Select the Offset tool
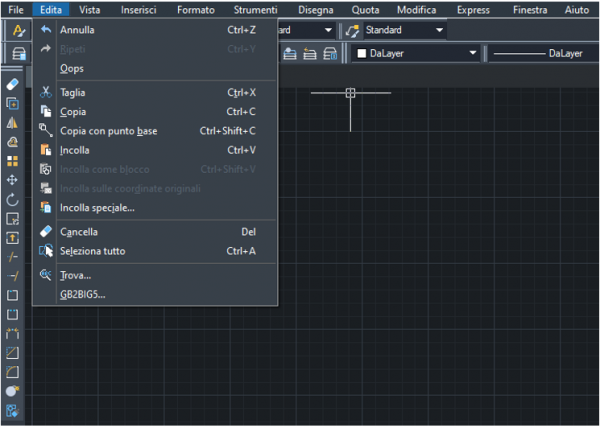The height and width of the screenshot is (428, 600). pos(12,142)
